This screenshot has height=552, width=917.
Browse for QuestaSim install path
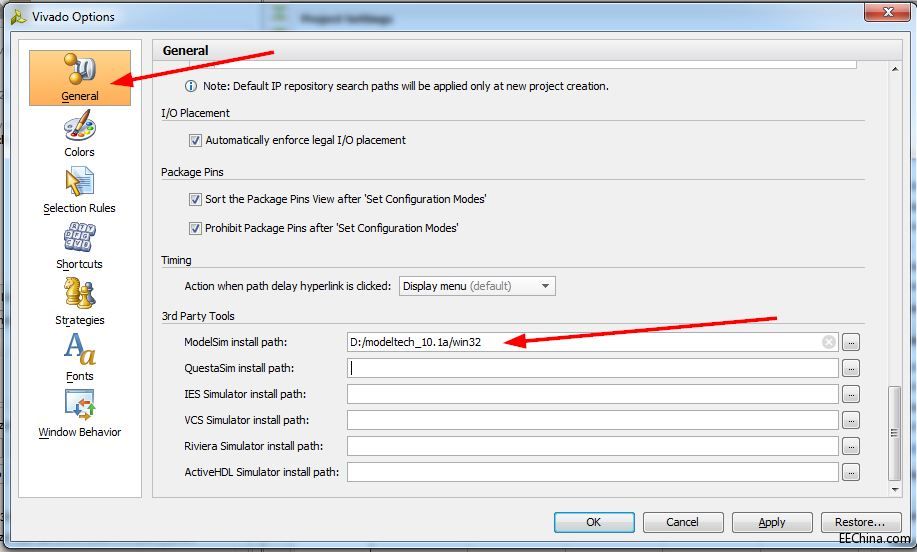coord(851,368)
